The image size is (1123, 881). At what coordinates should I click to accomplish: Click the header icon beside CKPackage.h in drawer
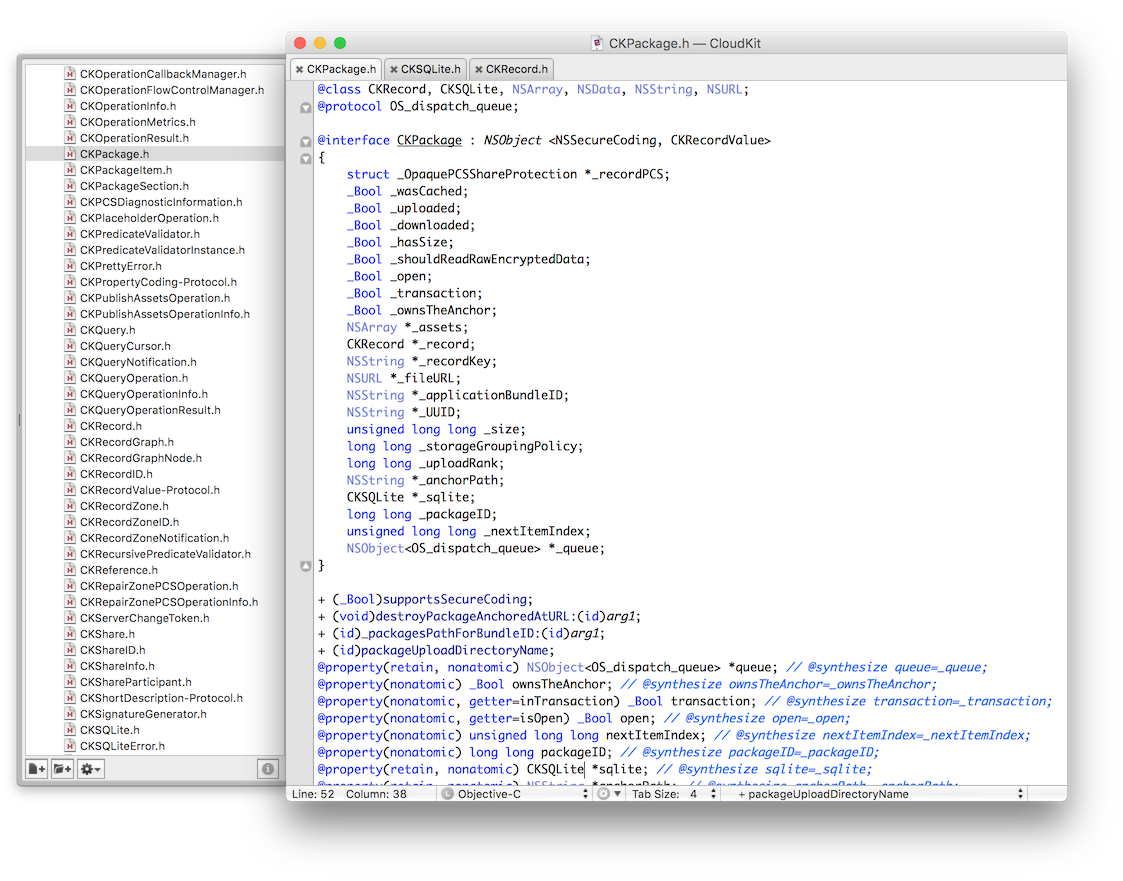[70, 154]
